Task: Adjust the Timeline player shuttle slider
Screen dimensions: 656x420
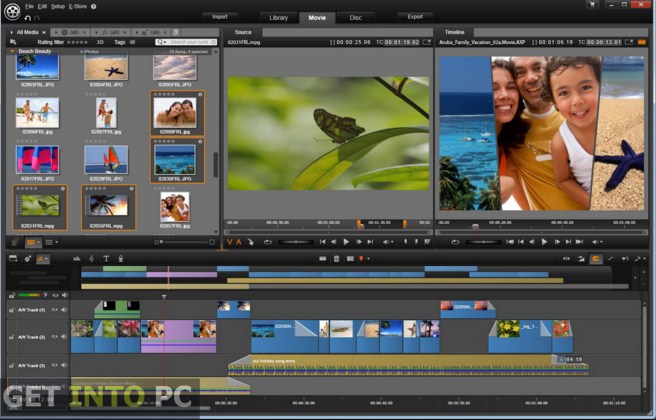Action: pyautogui.click(x=483, y=242)
